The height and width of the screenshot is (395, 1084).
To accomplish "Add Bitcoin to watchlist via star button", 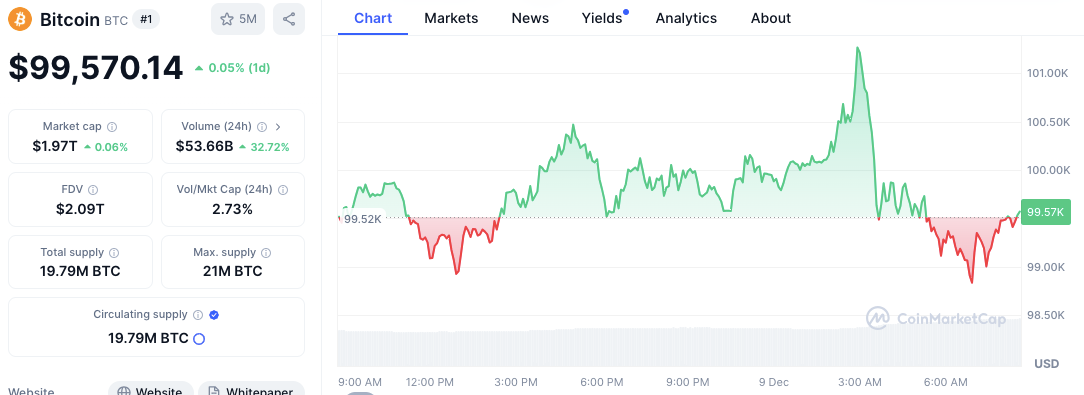I will click(x=238, y=19).
